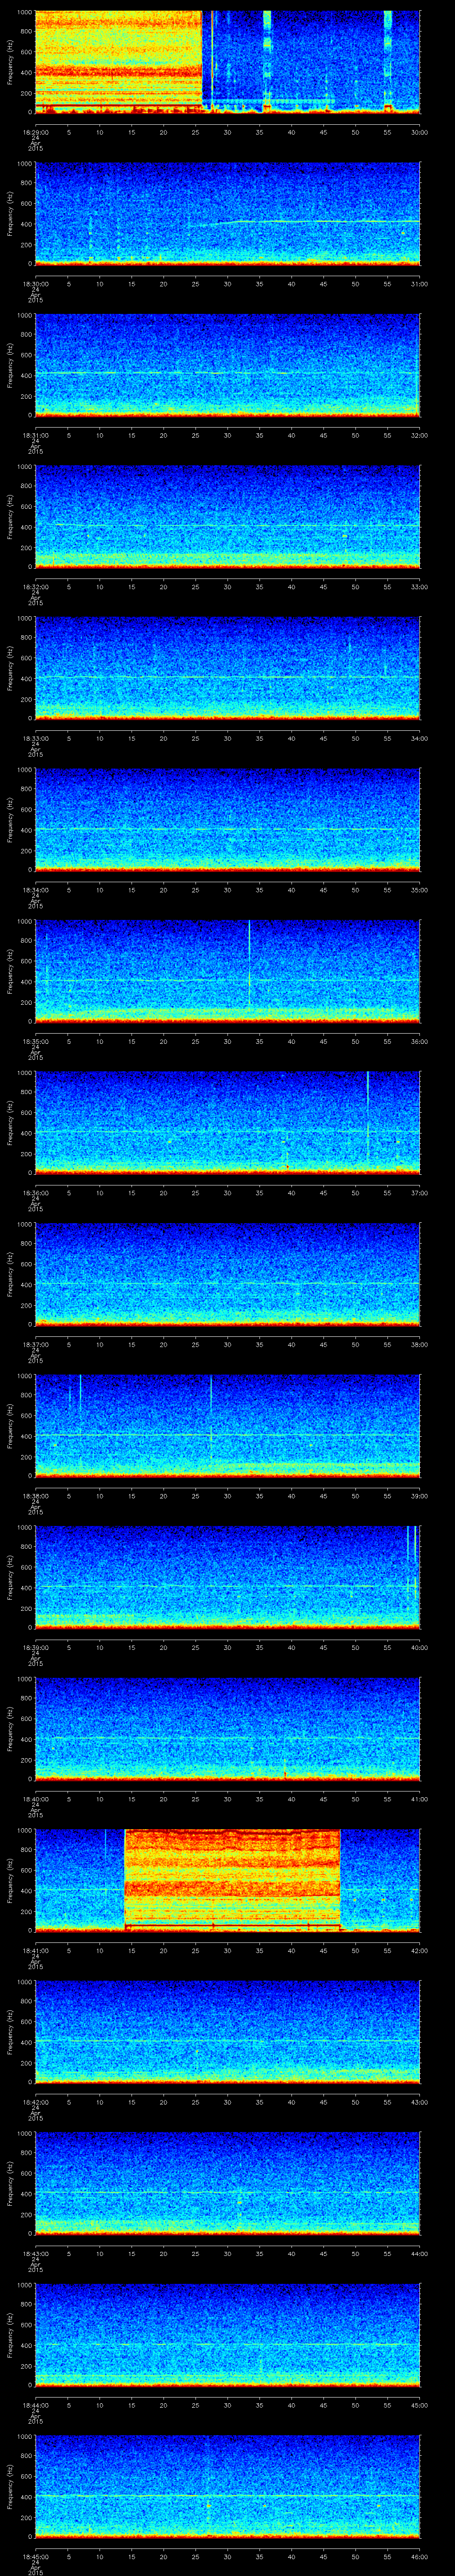Click the 18:34:00 start time label
The image size is (455, 2576).
(35, 890)
